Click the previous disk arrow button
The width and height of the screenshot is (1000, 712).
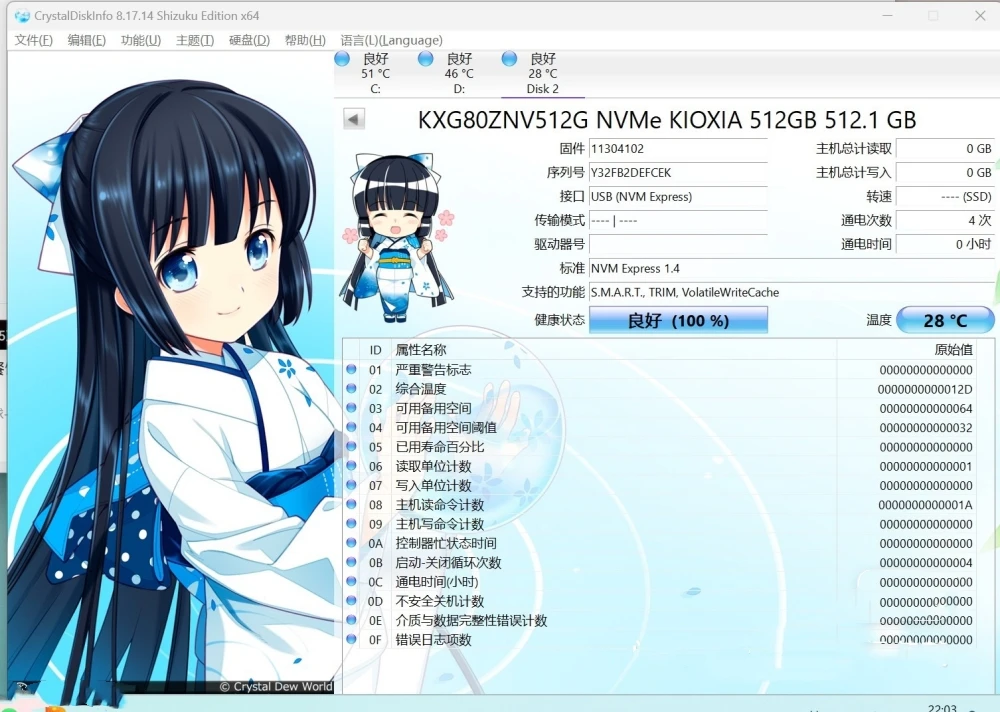click(x=354, y=120)
